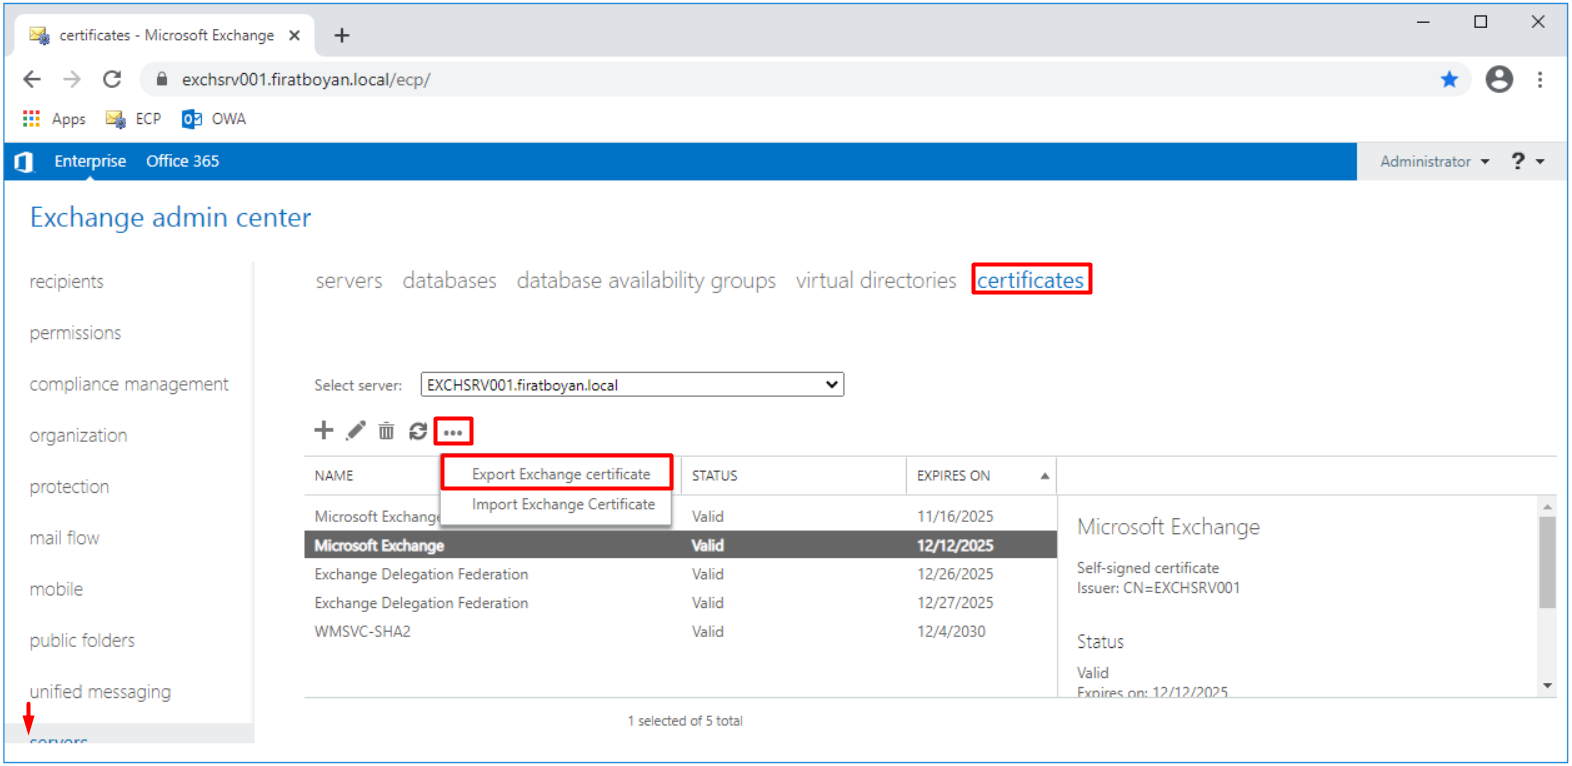This screenshot has width=1572, height=766.
Task: Click the details pane scroll down arrow
Action: point(1547,686)
